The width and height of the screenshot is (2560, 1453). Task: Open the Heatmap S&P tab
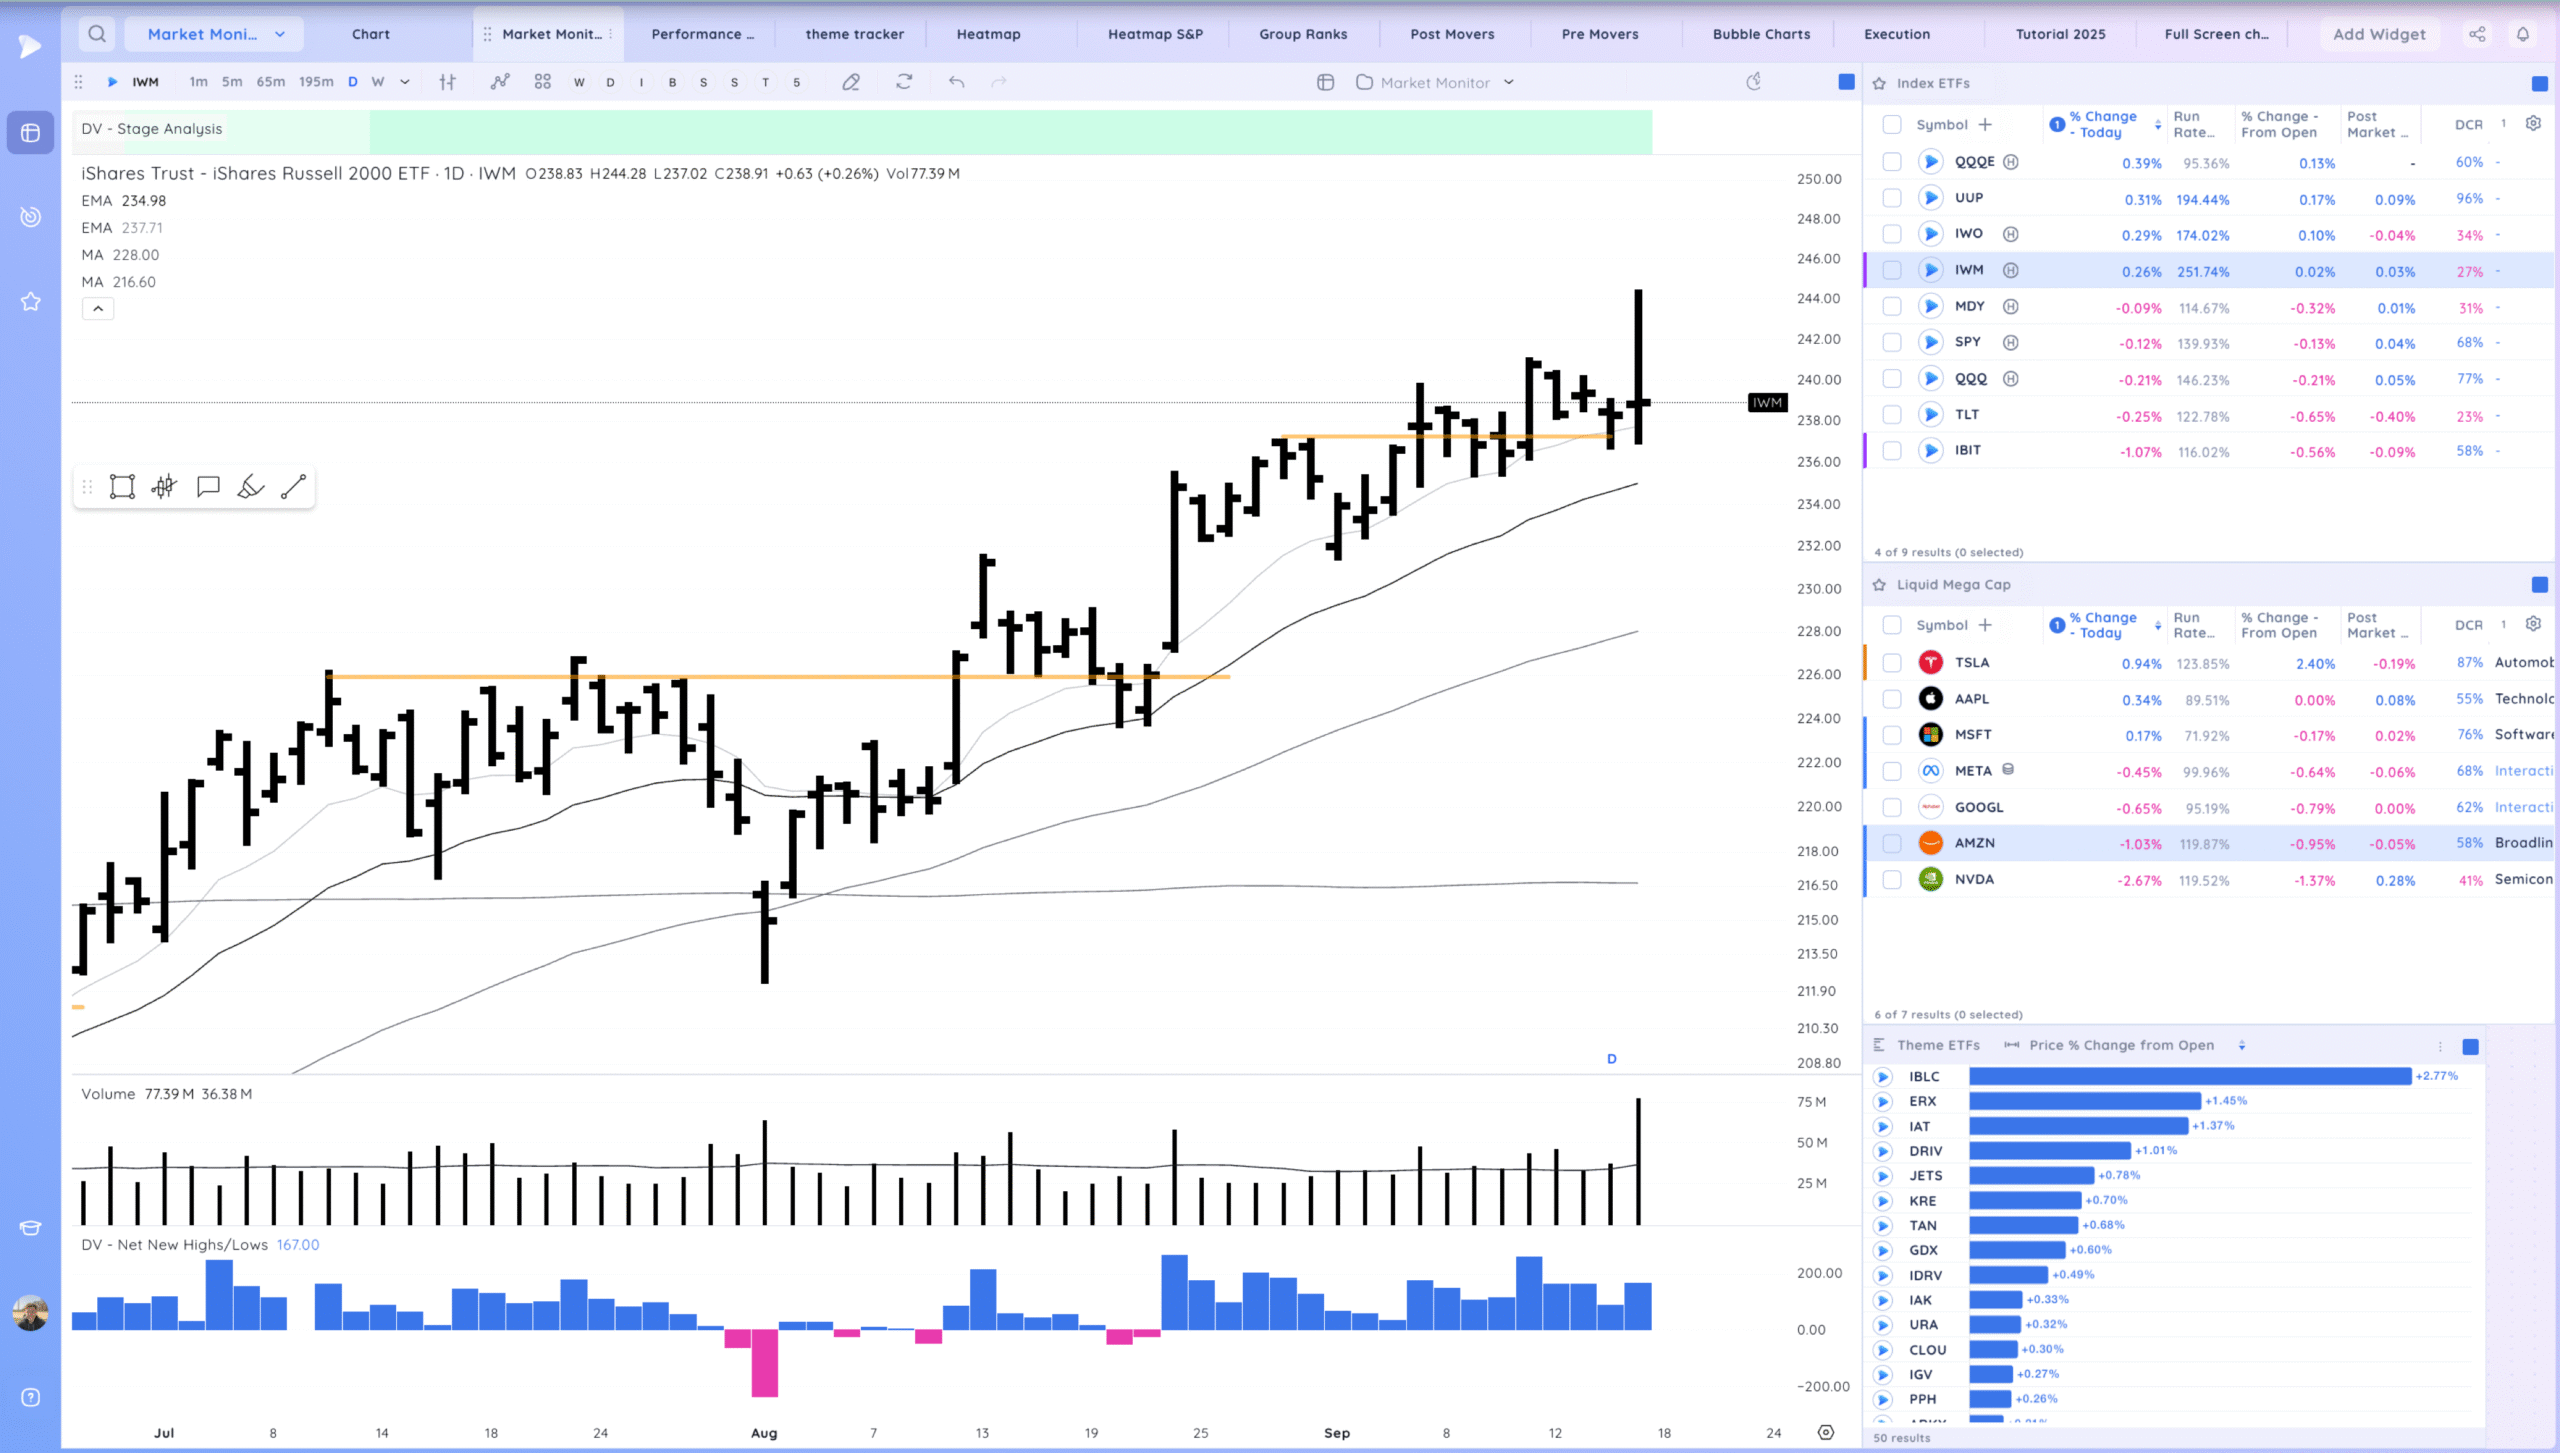[1155, 34]
